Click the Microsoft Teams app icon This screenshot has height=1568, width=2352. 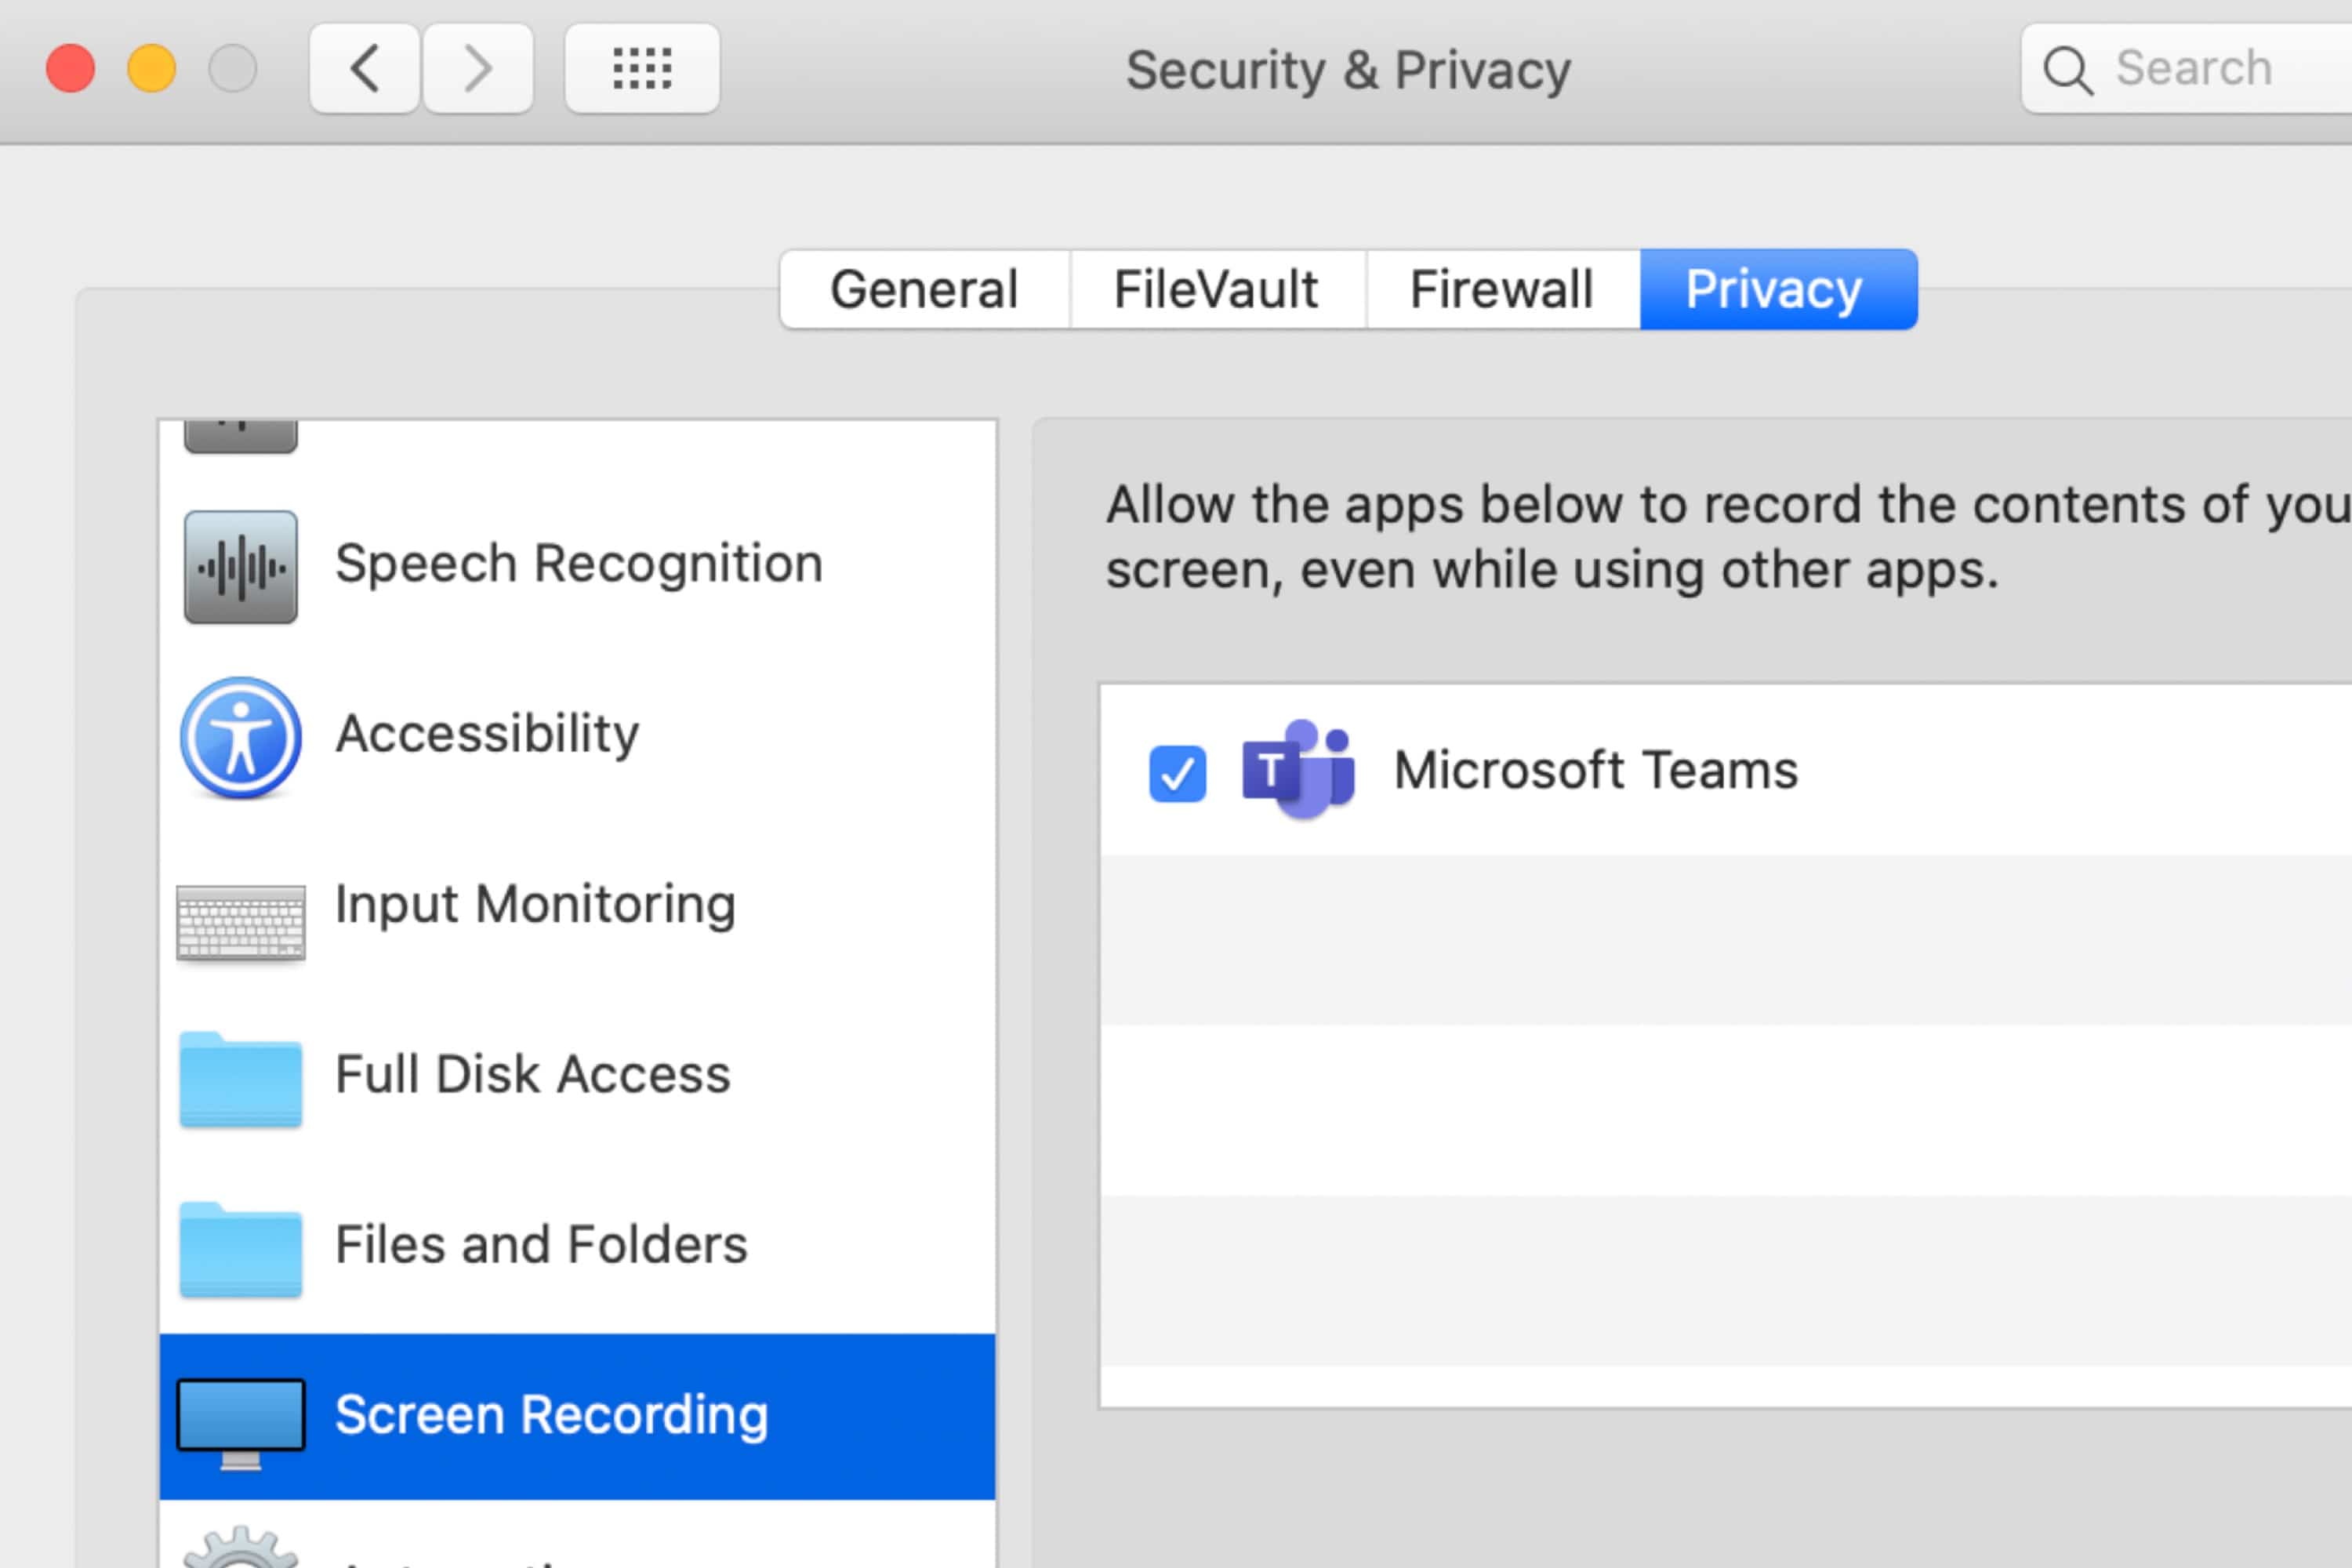1298,770
